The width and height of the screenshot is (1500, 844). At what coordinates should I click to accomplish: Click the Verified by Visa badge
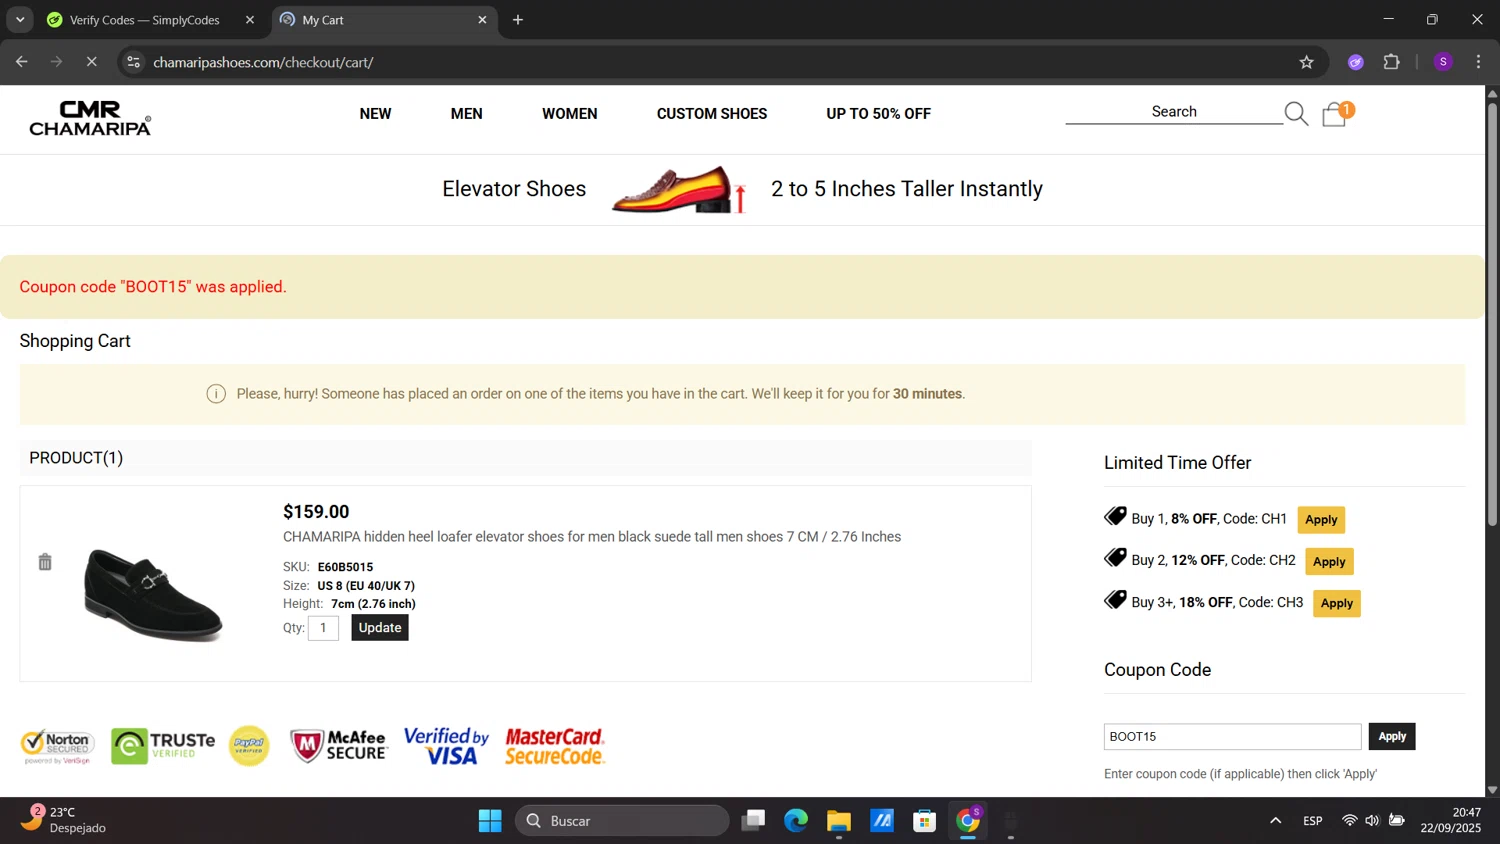pos(446,746)
